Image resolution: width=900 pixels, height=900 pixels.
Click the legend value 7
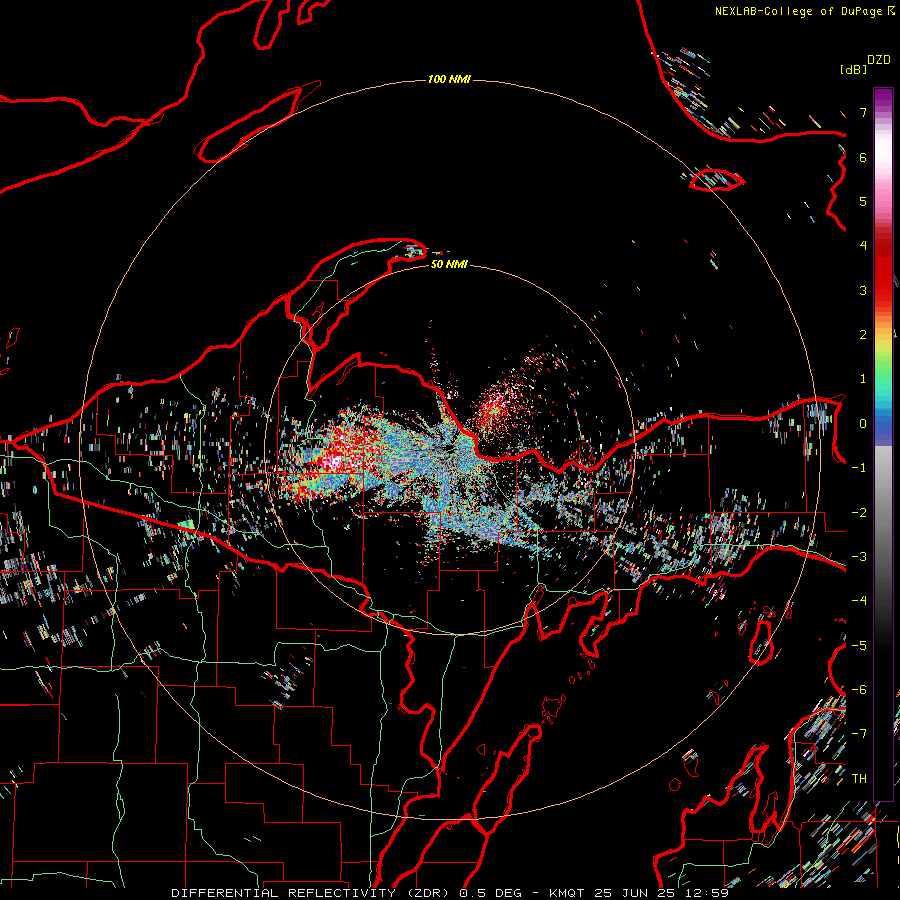point(863,112)
